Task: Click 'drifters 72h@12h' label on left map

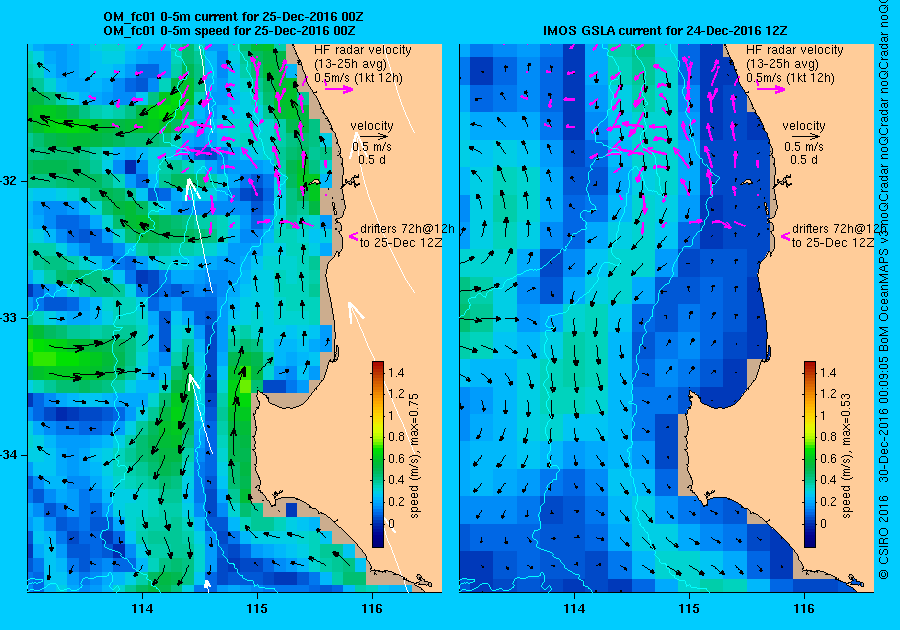Action: (x=407, y=228)
